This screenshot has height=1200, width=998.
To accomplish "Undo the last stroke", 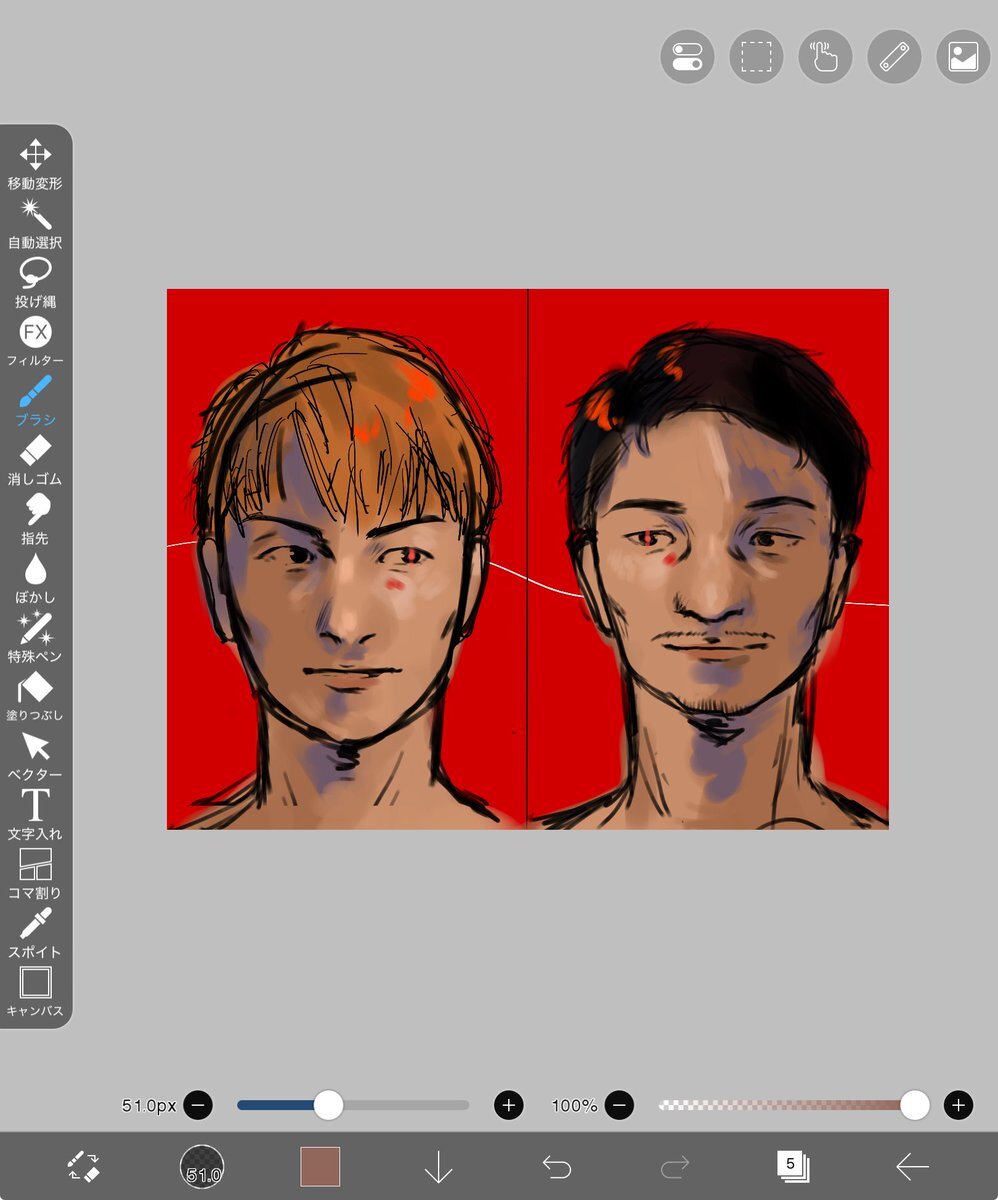I will (557, 1166).
